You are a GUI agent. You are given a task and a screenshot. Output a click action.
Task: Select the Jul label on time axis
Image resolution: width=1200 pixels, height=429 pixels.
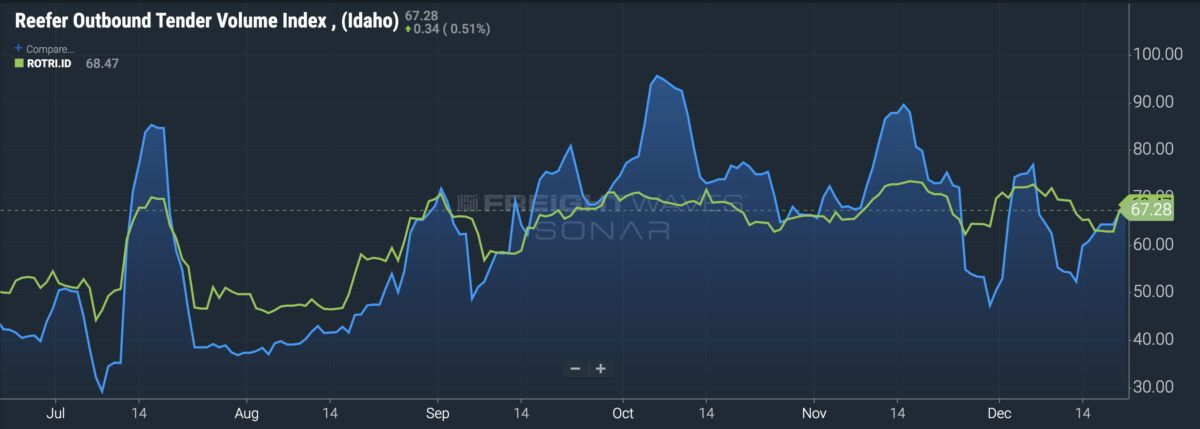point(56,413)
